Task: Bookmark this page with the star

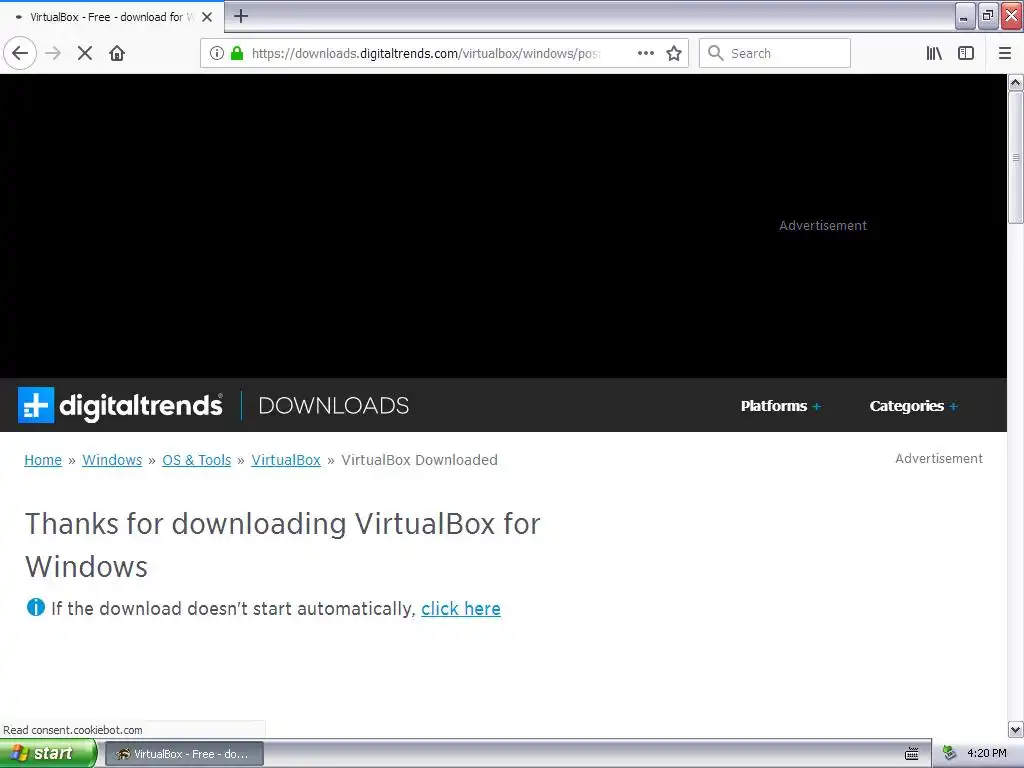Action: 674,53
